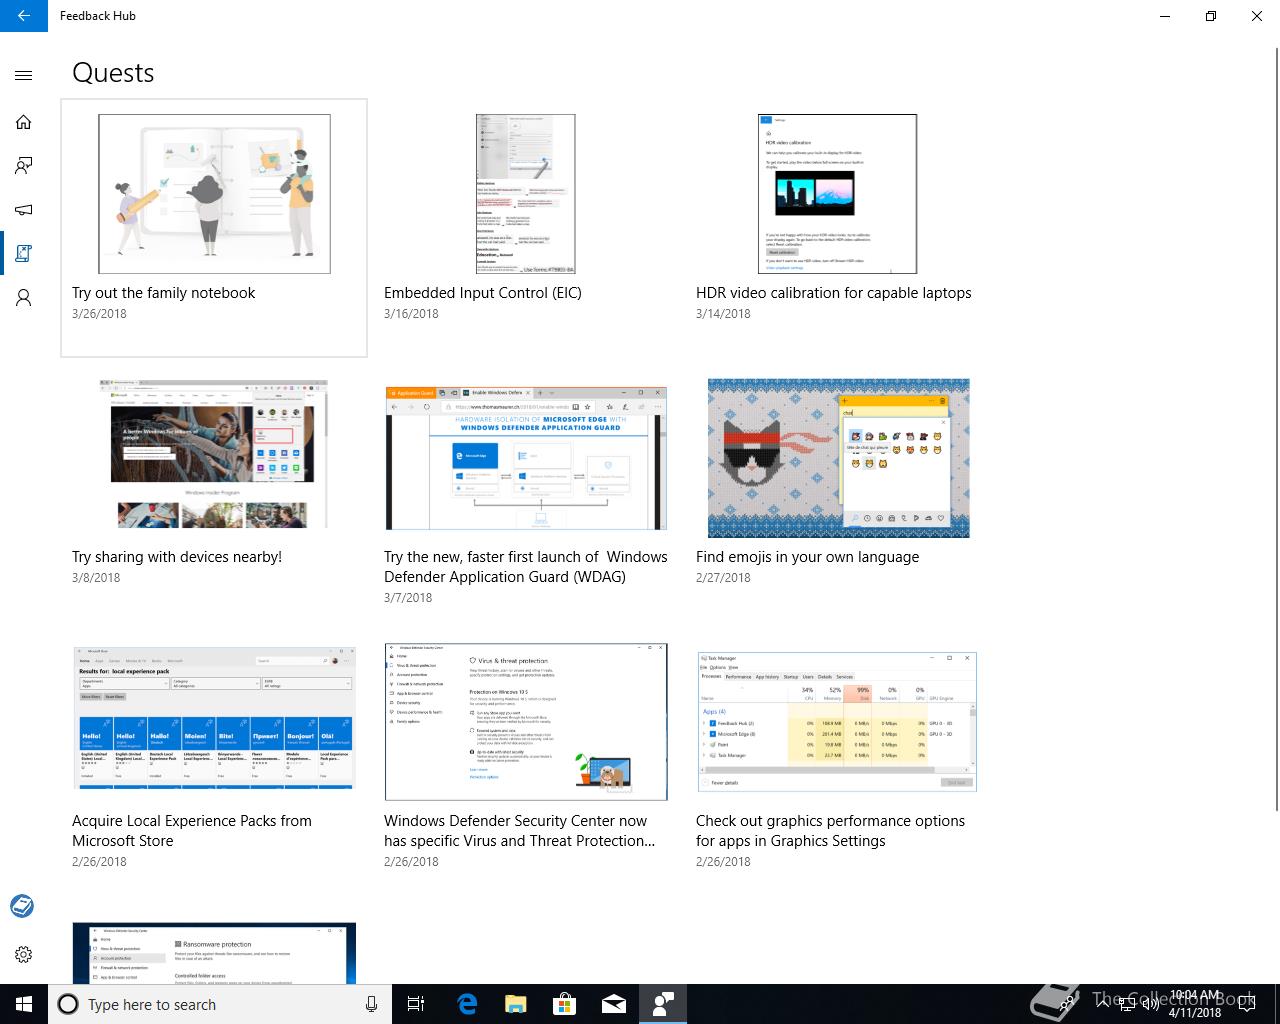Select 'Find emojis in your own language'
This screenshot has width=1280, height=1024.
[x=807, y=557]
